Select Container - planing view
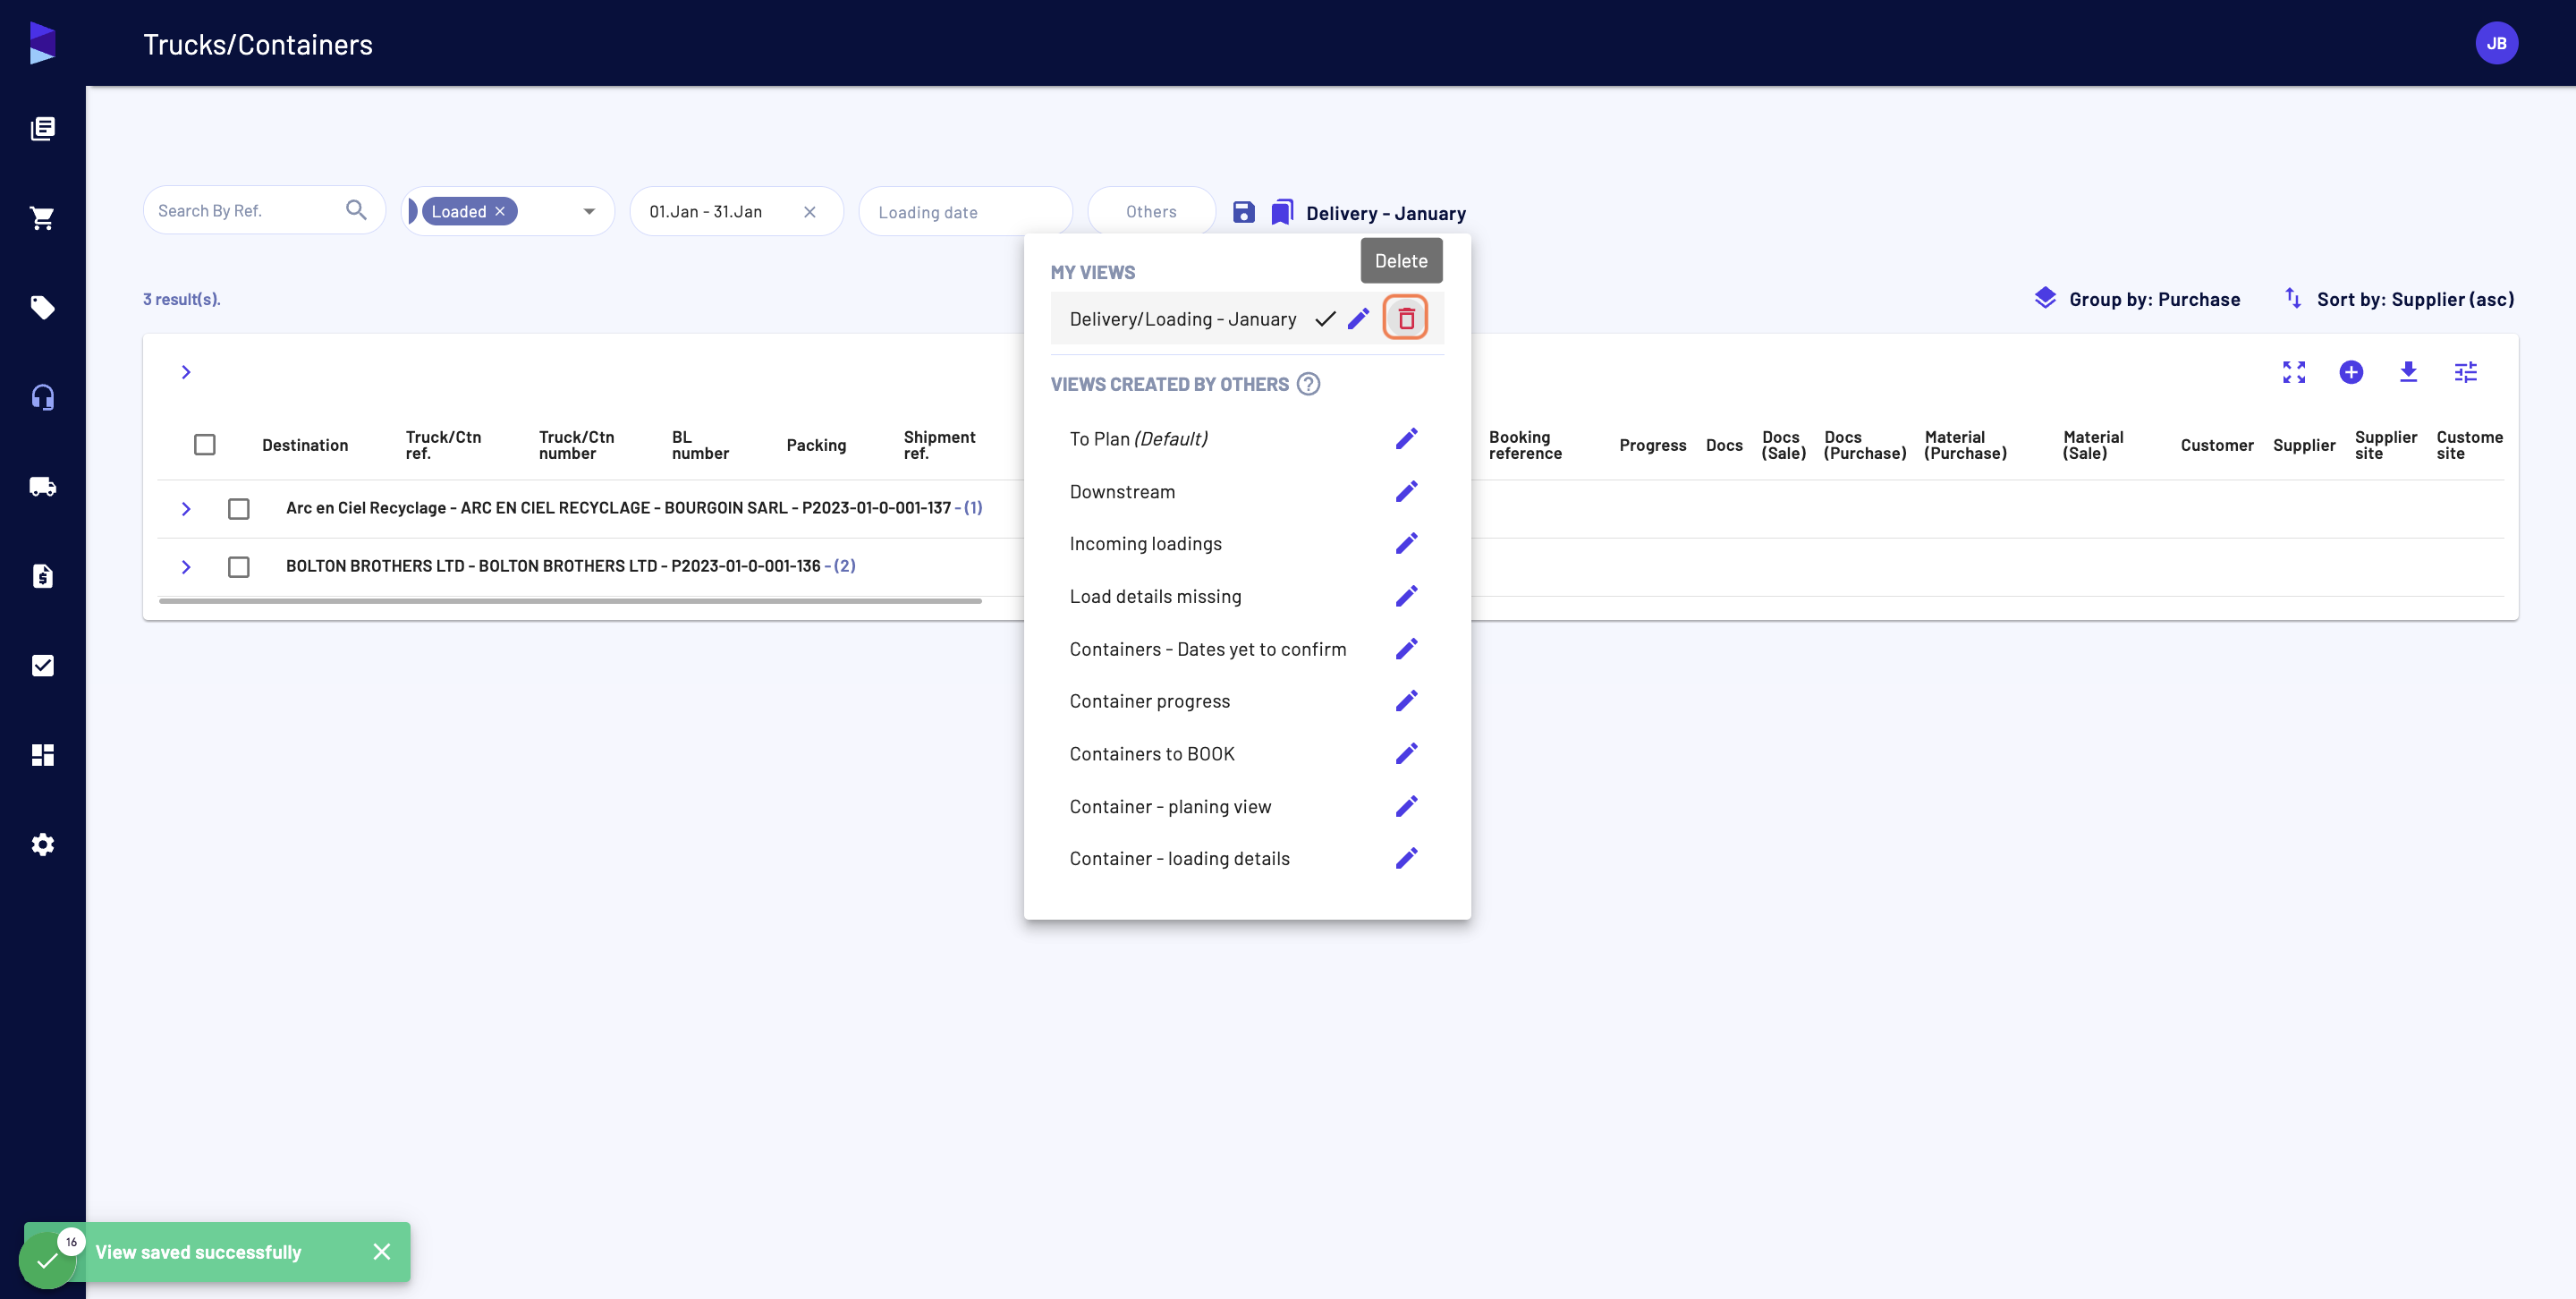Image resolution: width=2576 pixels, height=1299 pixels. (x=1170, y=806)
